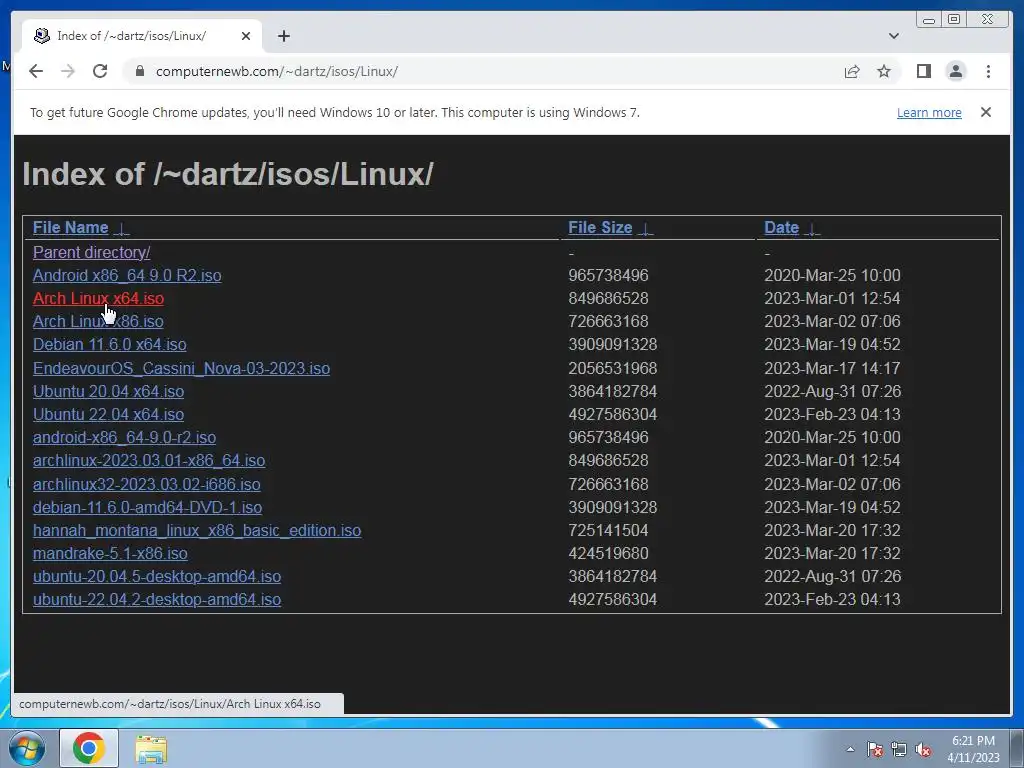Close the Index of /~dartz tab

(x=246, y=36)
